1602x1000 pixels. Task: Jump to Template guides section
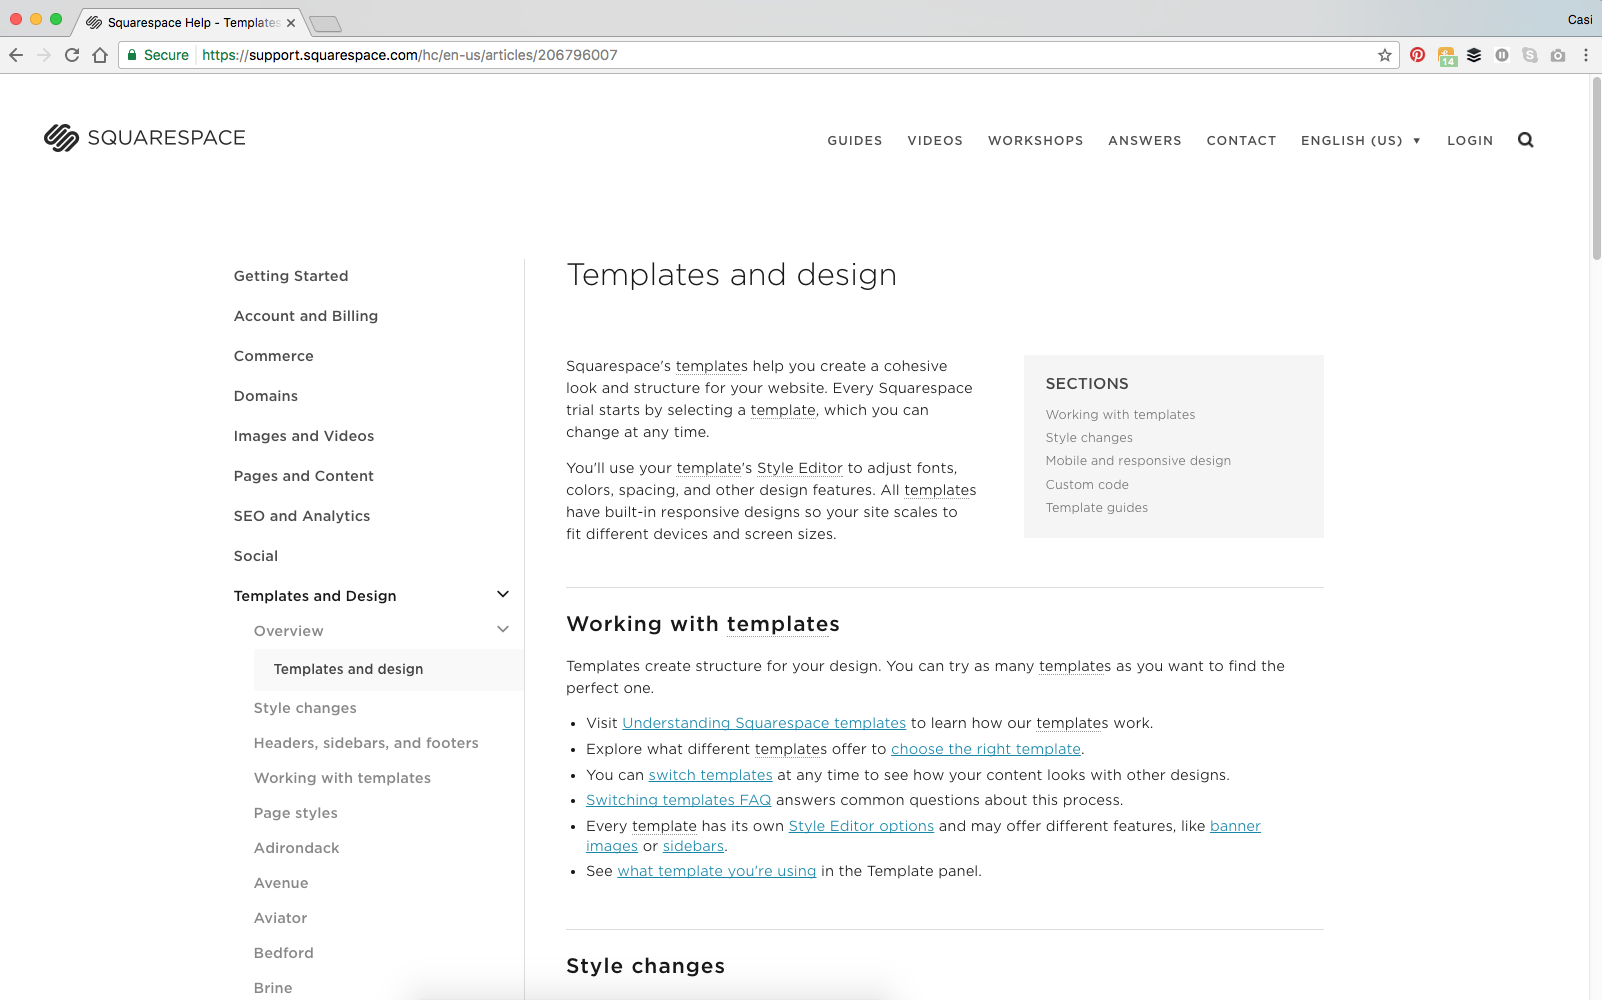[x=1097, y=508]
